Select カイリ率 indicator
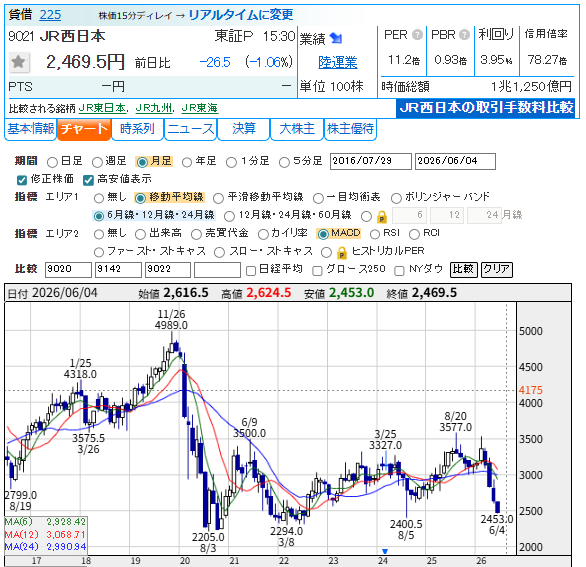 click(263, 234)
